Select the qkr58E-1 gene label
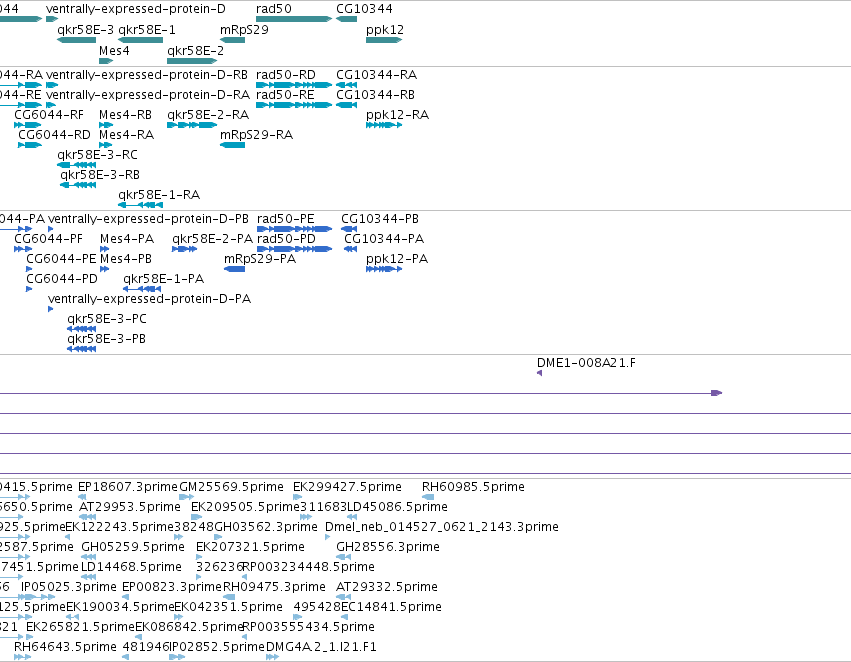The image size is (851, 662). click(x=147, y=30)
